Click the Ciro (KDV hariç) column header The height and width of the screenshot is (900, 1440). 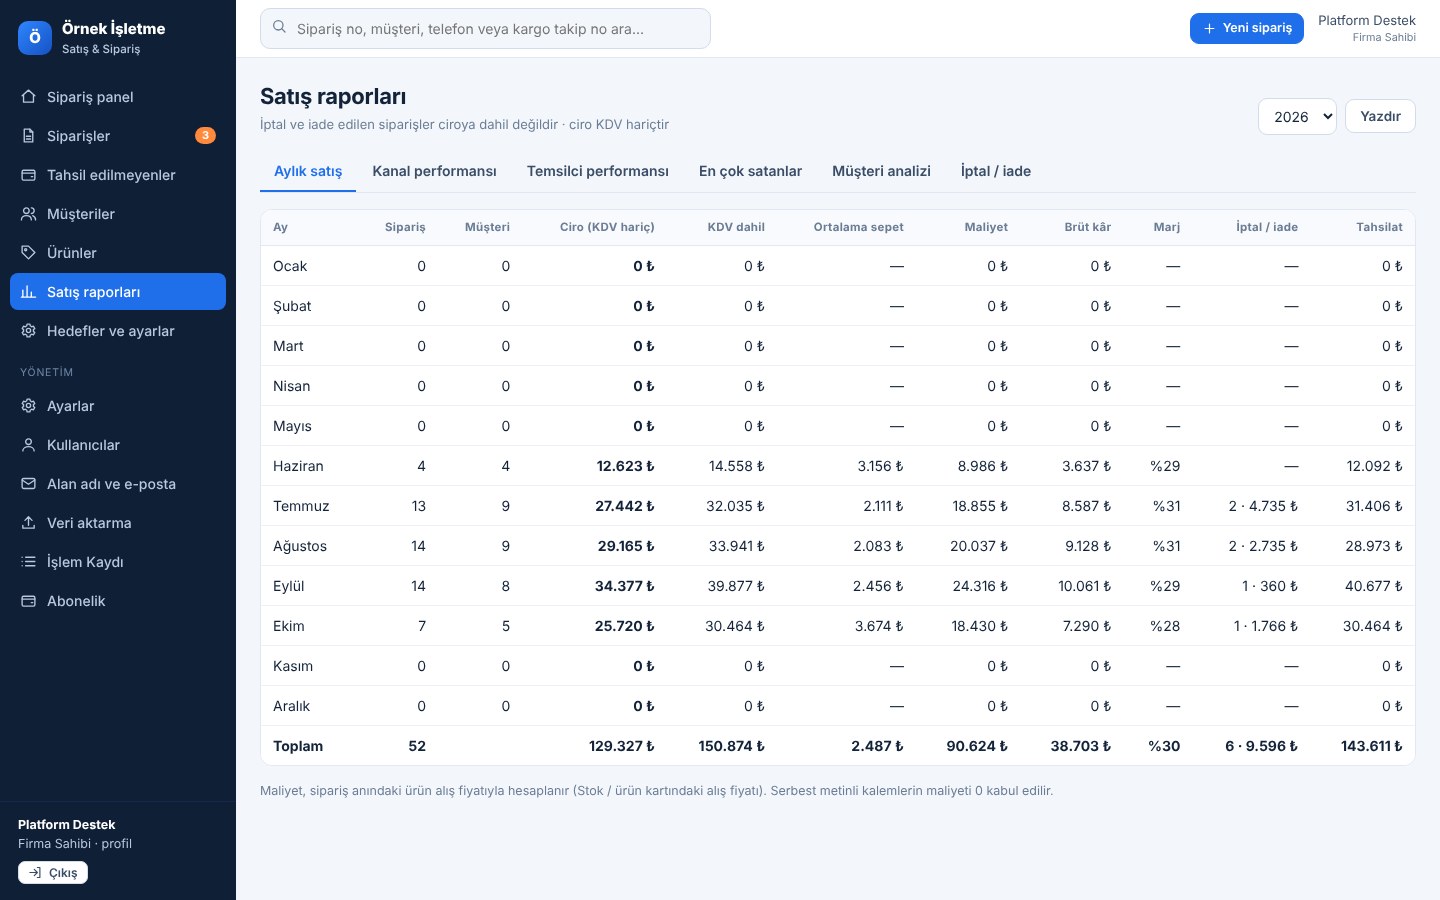point(607,227)
